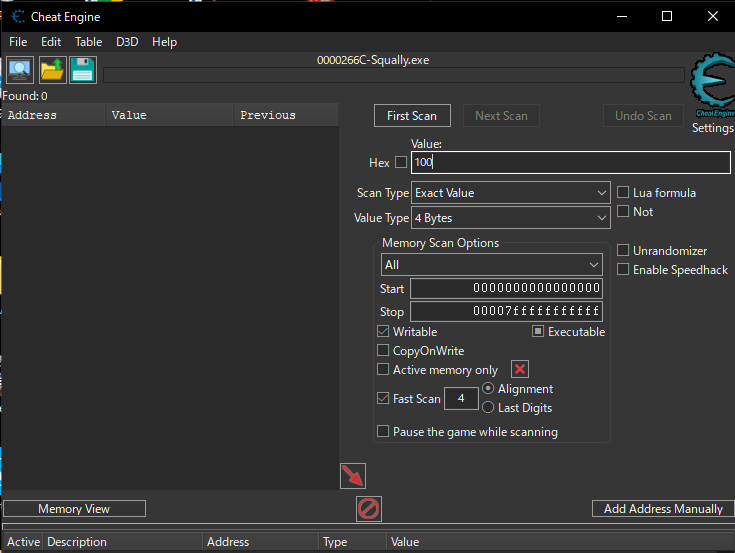Toggle the Executable checkbox

coord(538,331)
